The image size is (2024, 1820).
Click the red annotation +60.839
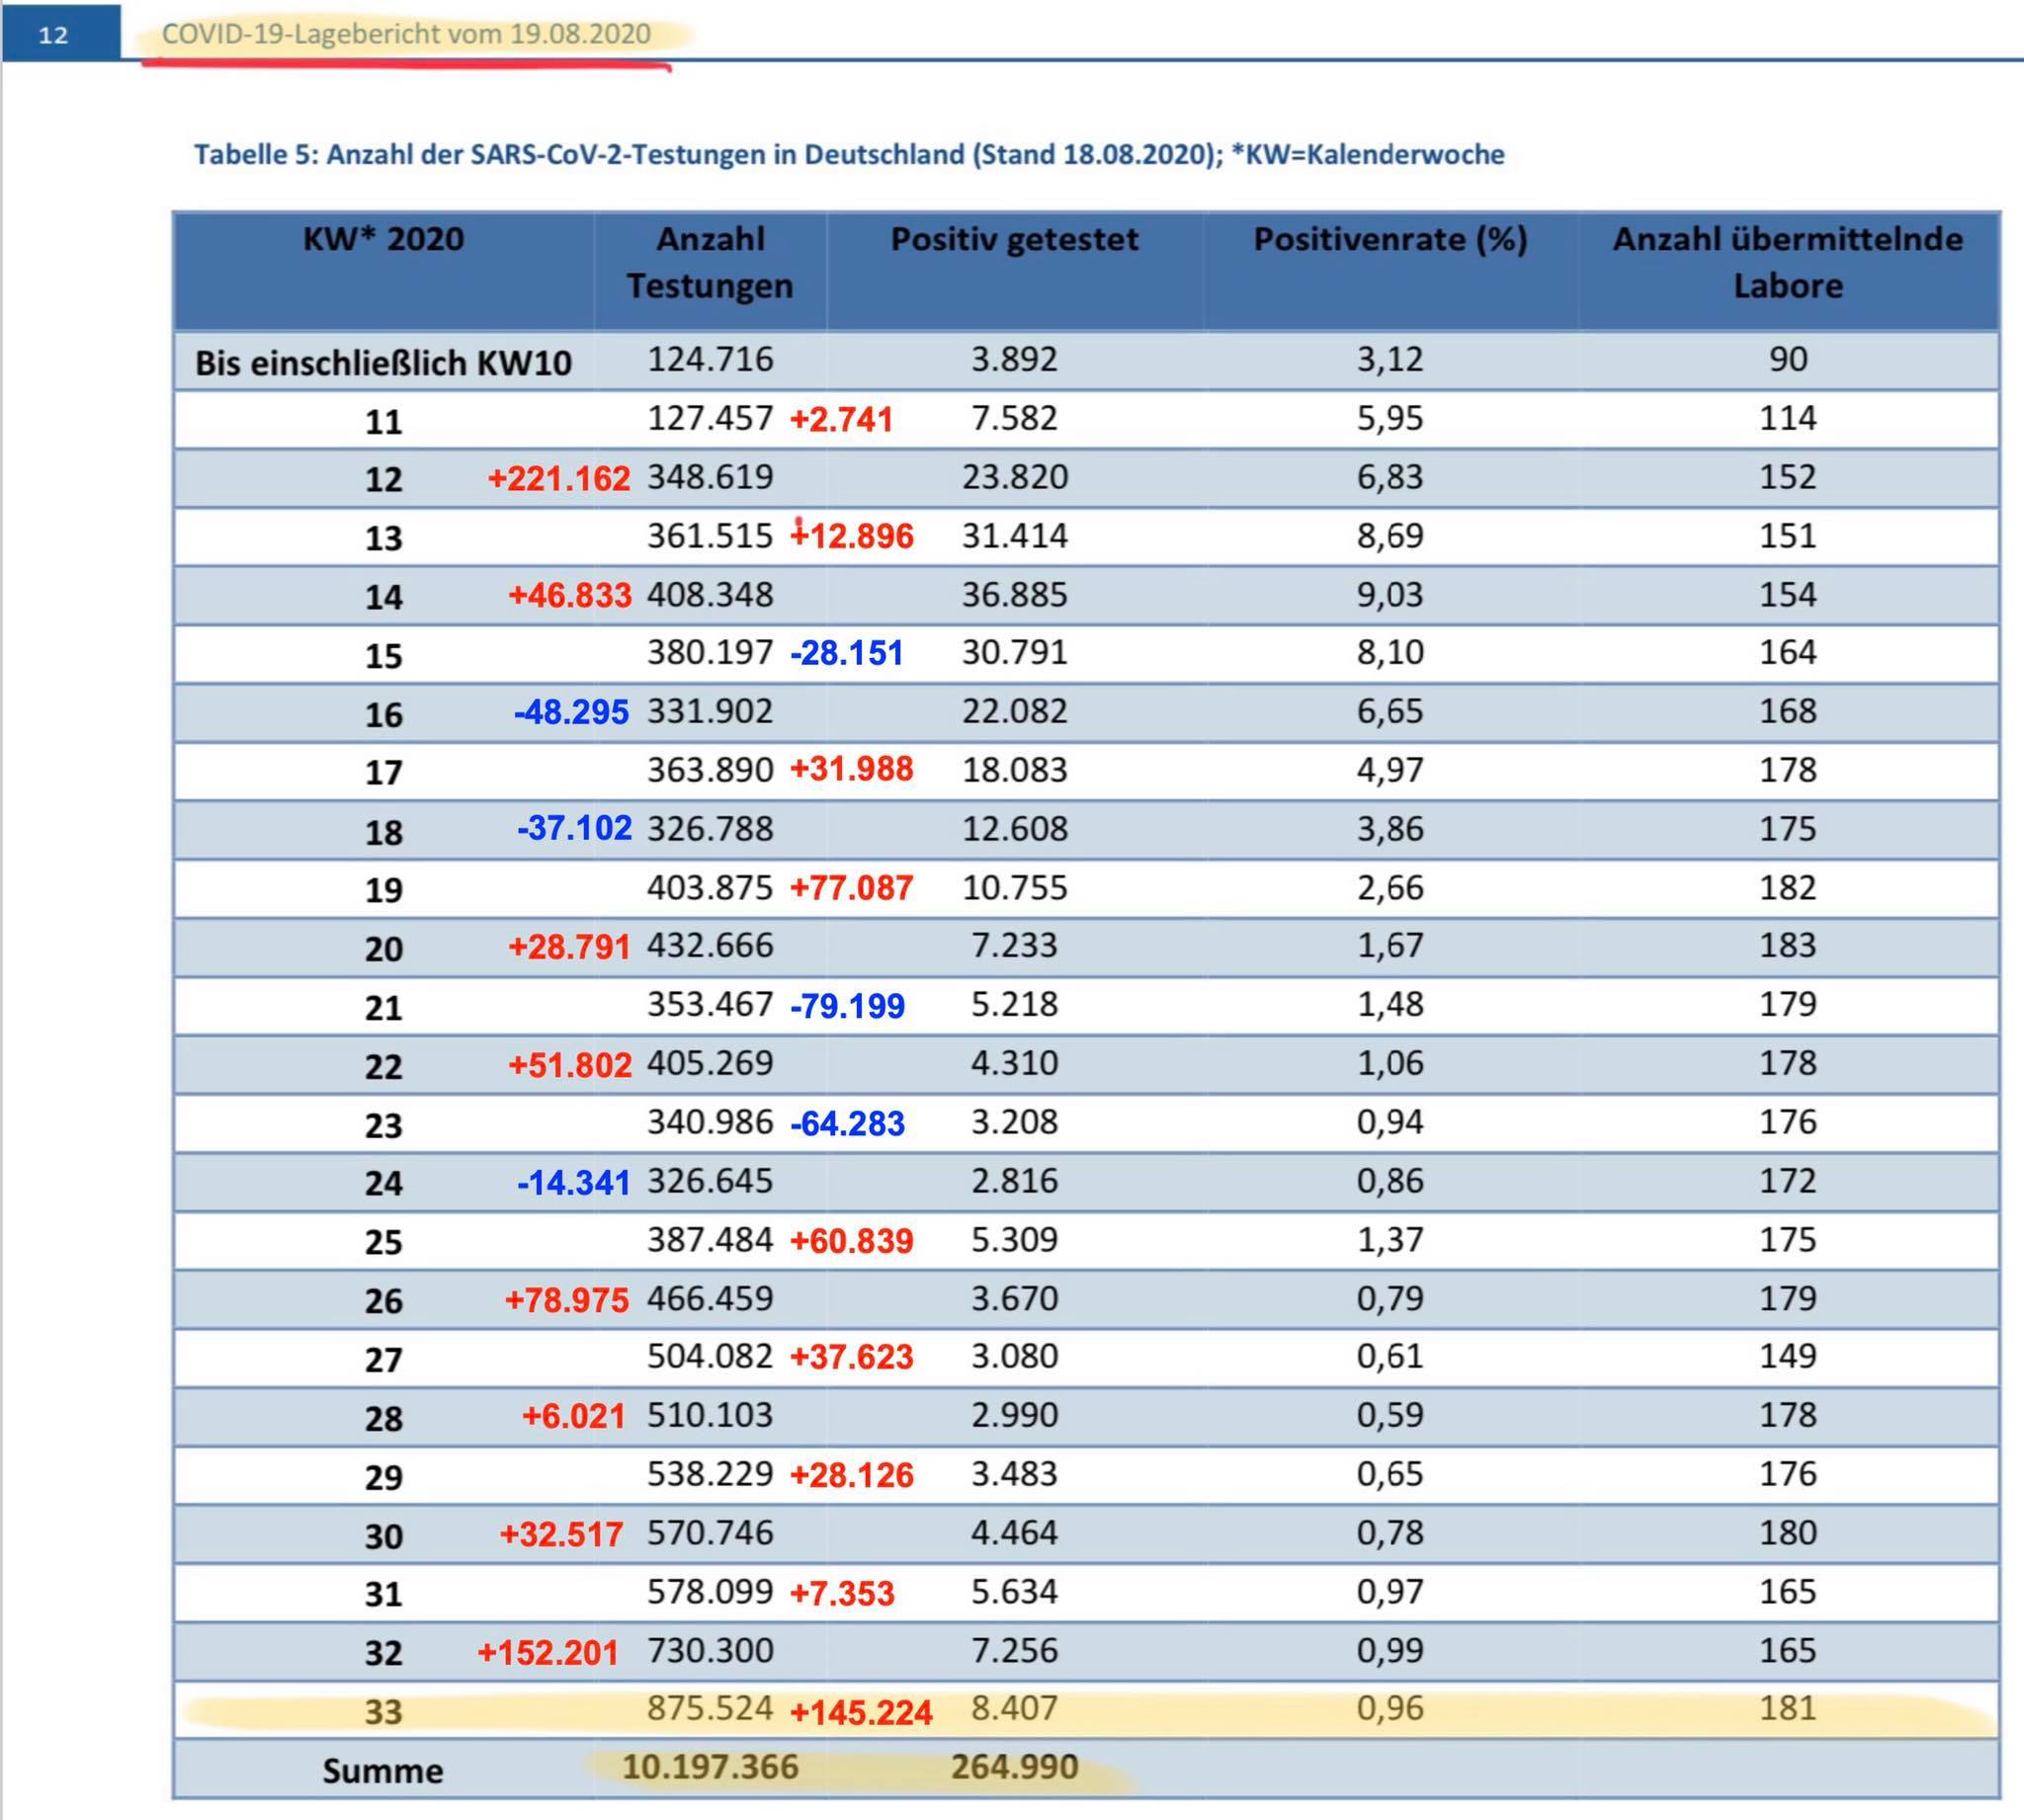851,1242
